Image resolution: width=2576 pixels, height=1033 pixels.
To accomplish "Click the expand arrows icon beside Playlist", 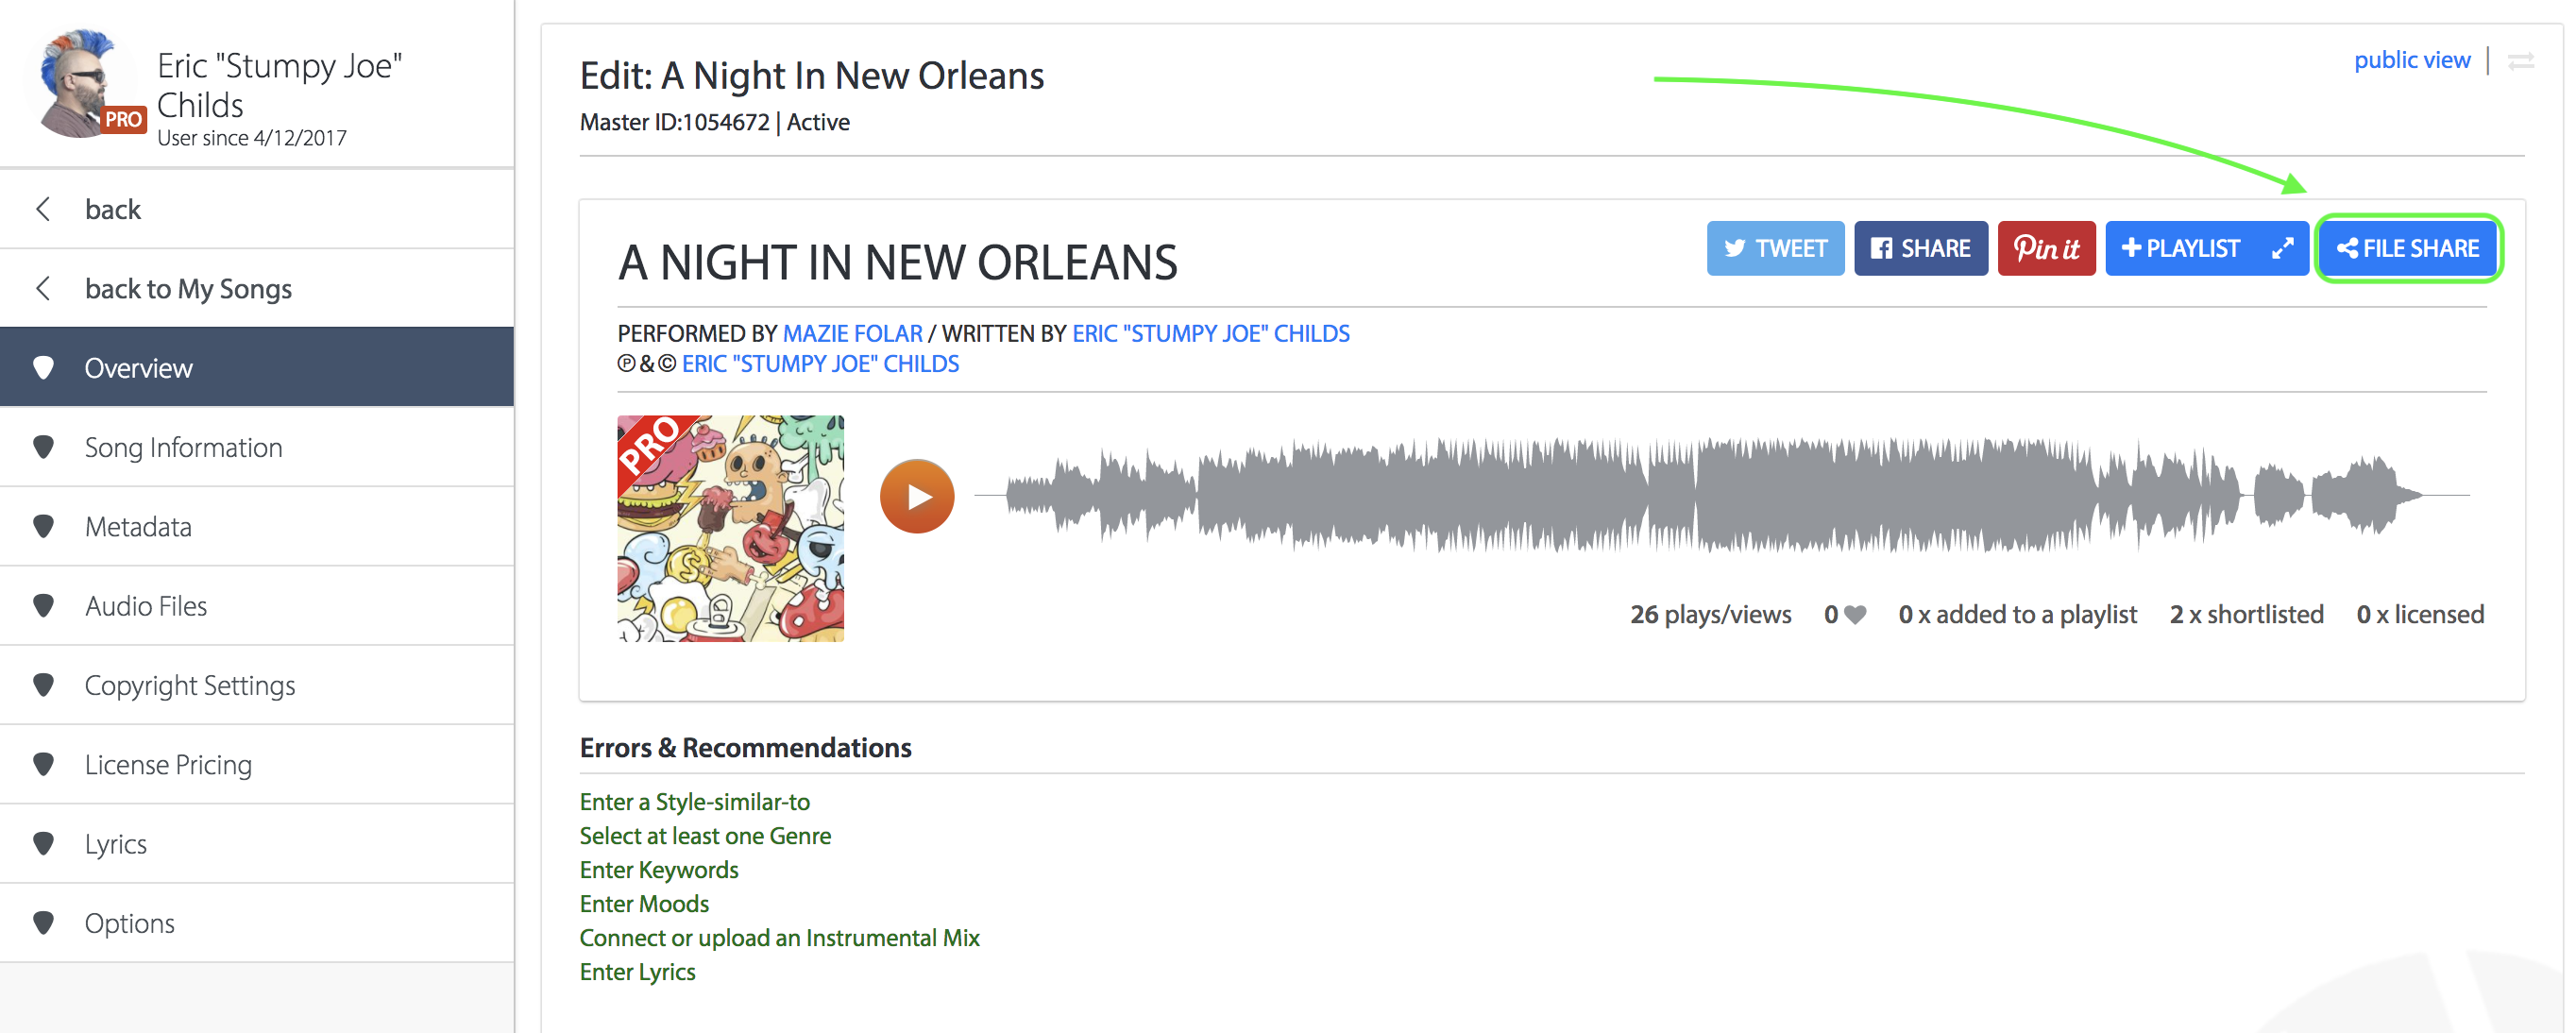I will click(x=2282, y=248).
